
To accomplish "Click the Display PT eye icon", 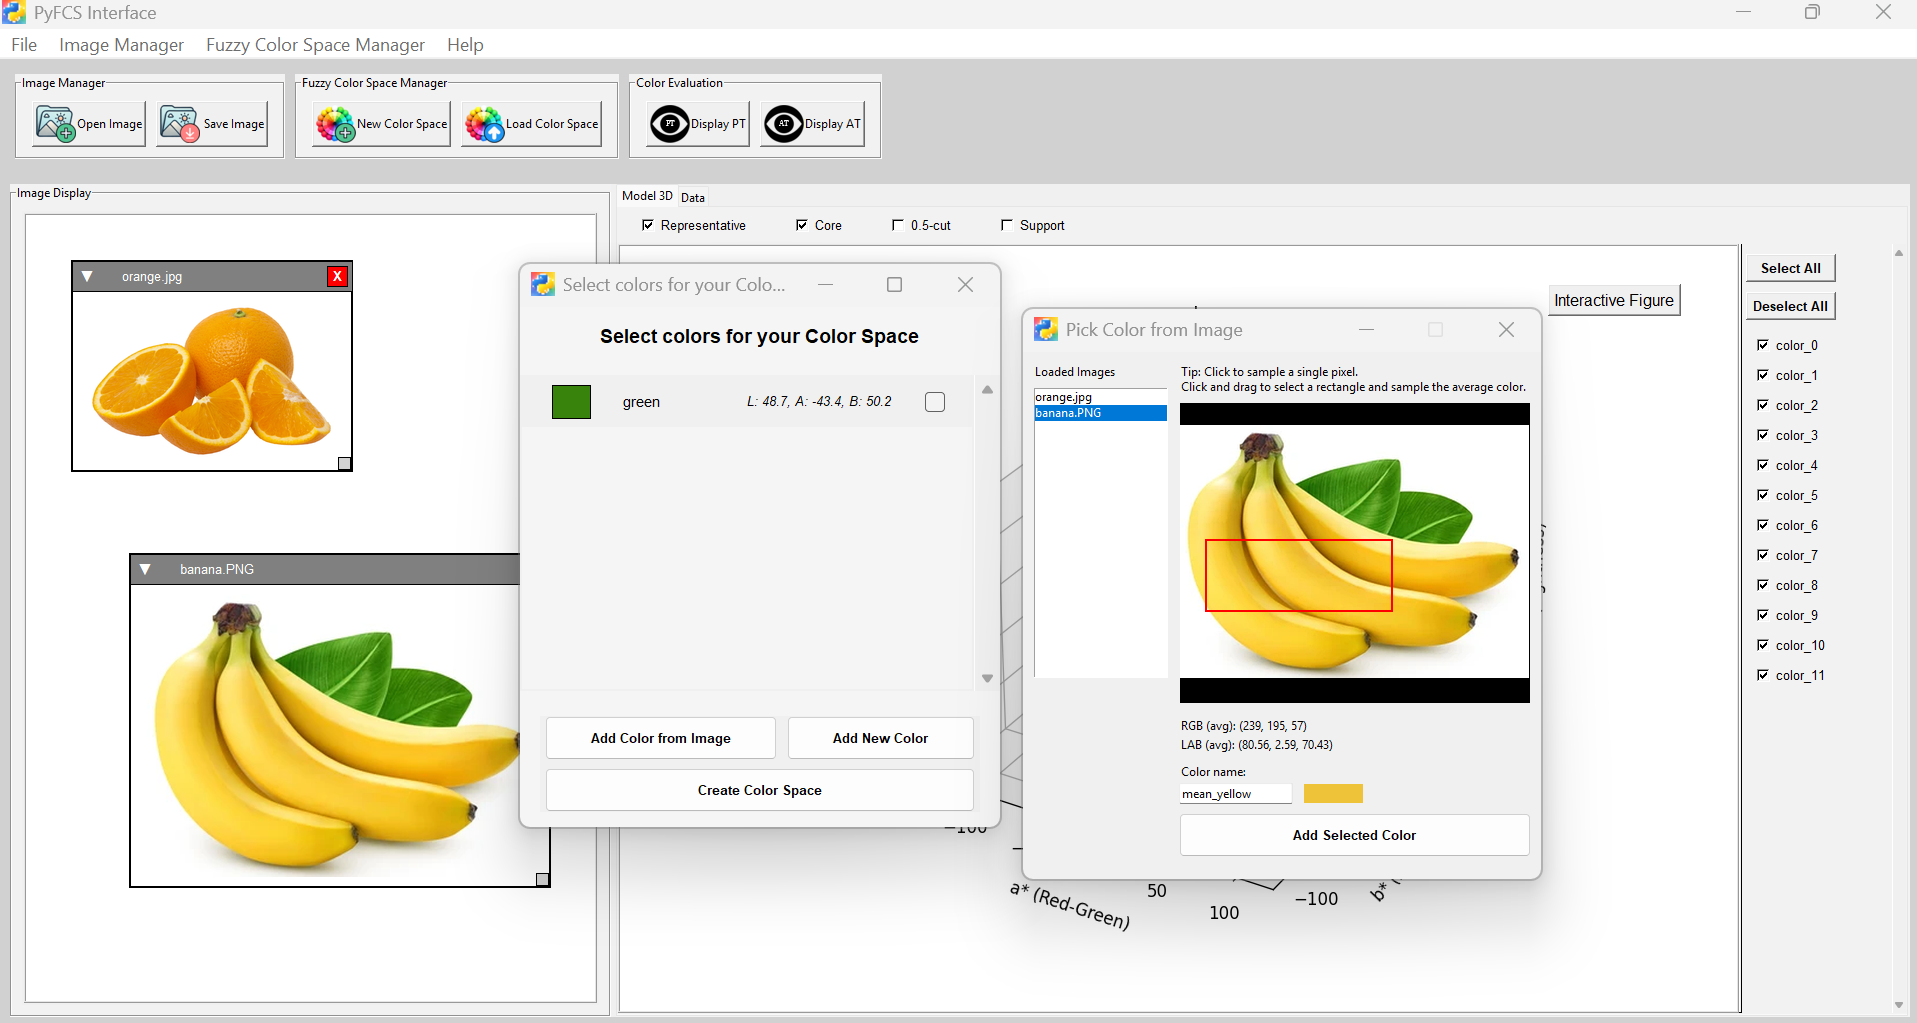I will [669, 124].
